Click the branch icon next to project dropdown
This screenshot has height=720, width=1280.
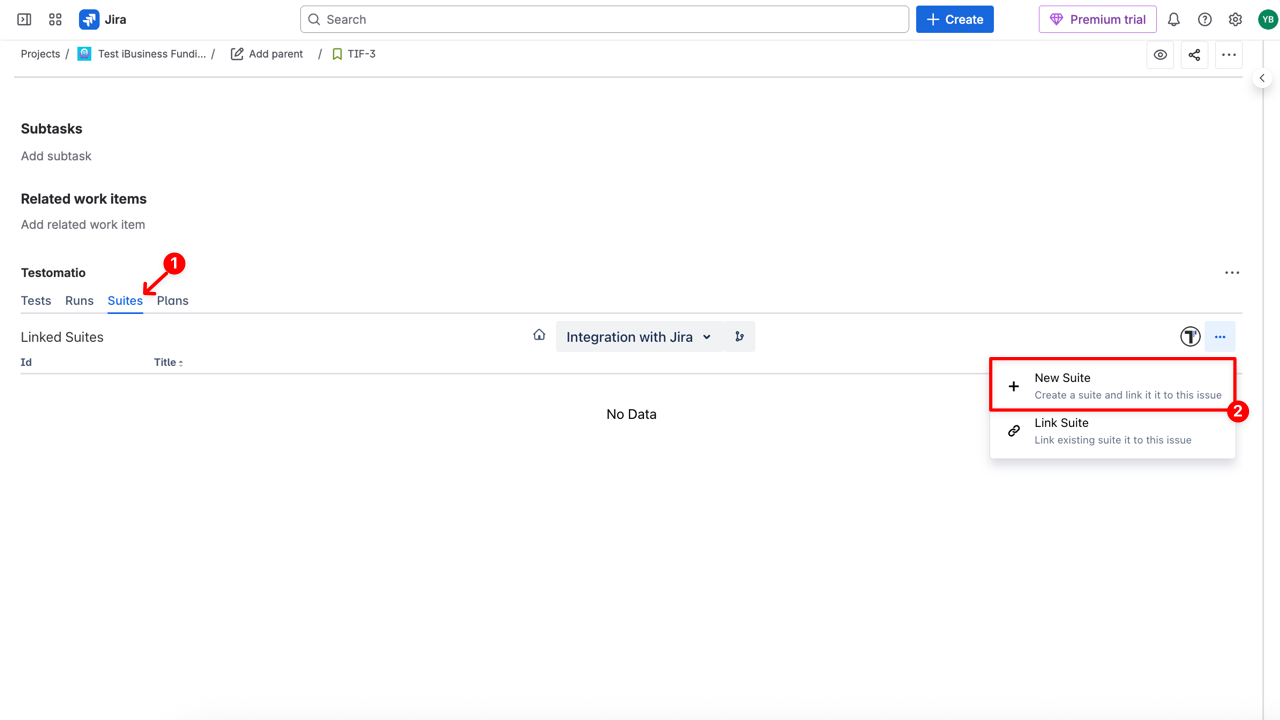(739, 337)
